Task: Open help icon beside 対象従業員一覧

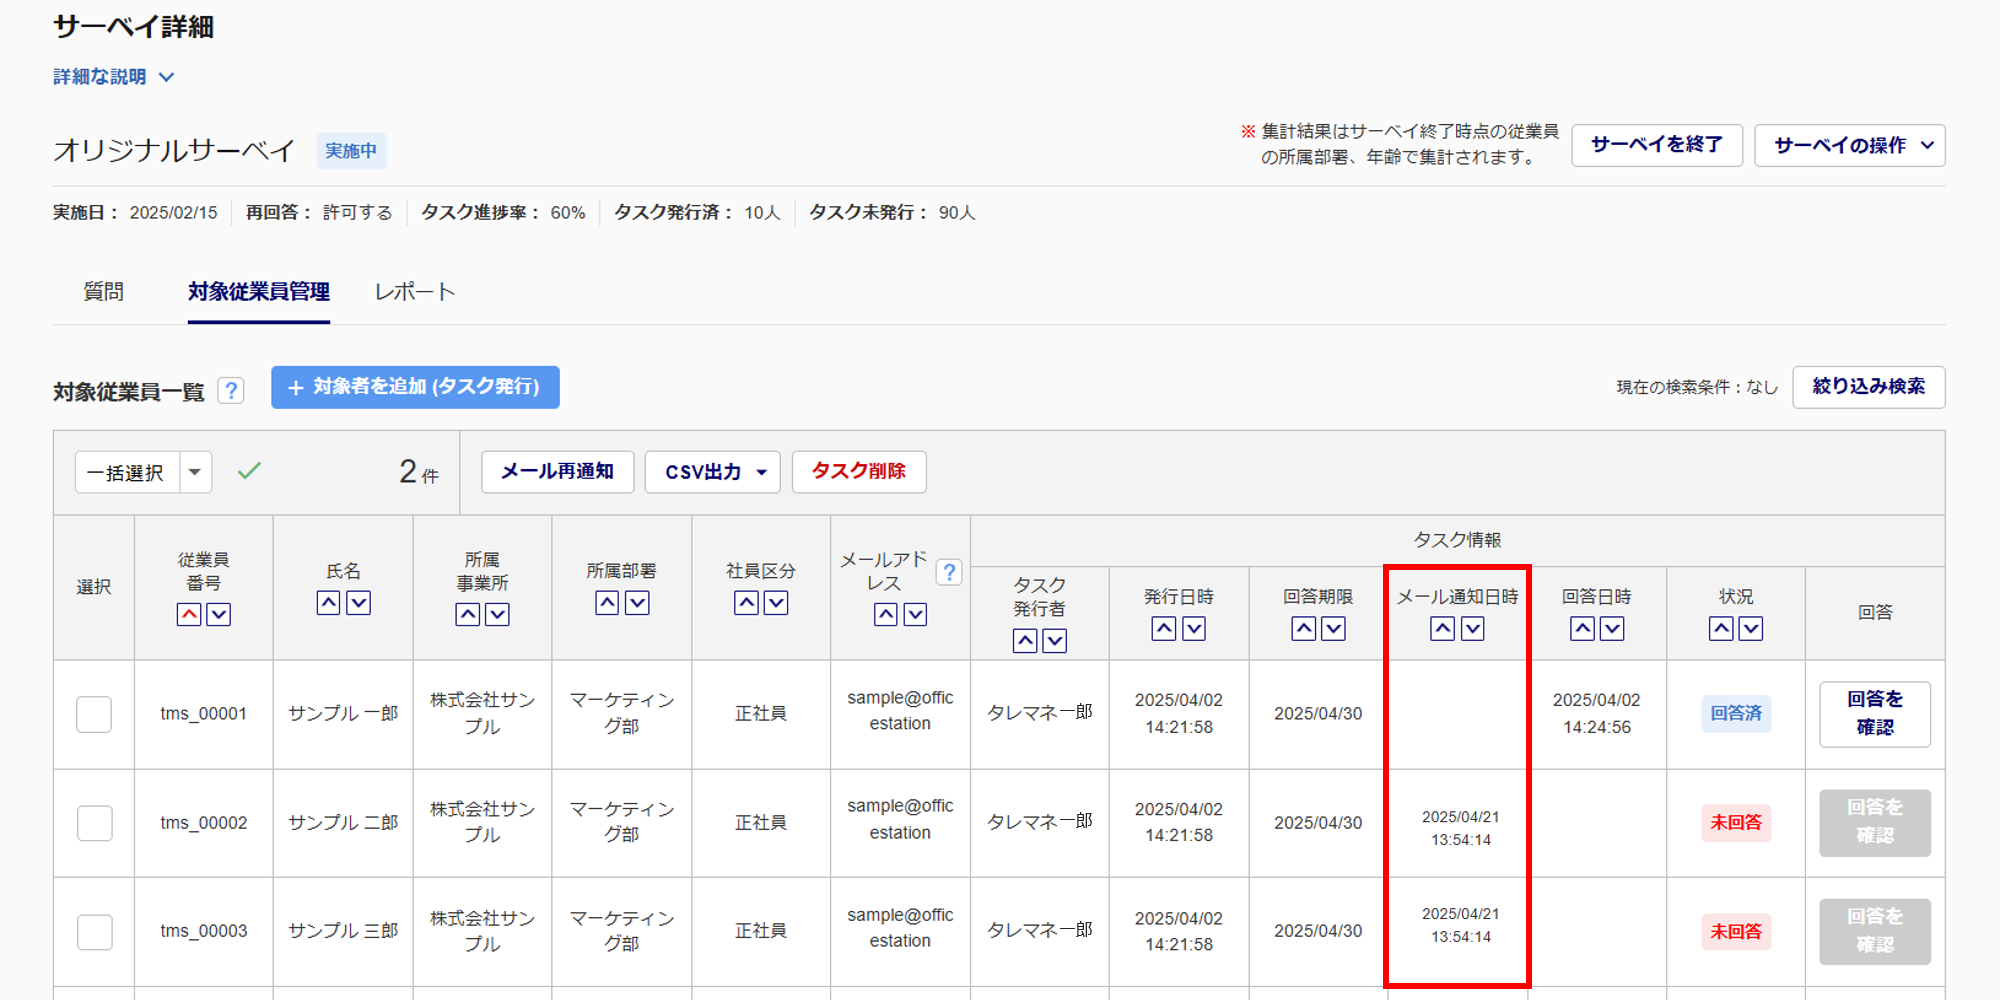Action: pos(231,390)
